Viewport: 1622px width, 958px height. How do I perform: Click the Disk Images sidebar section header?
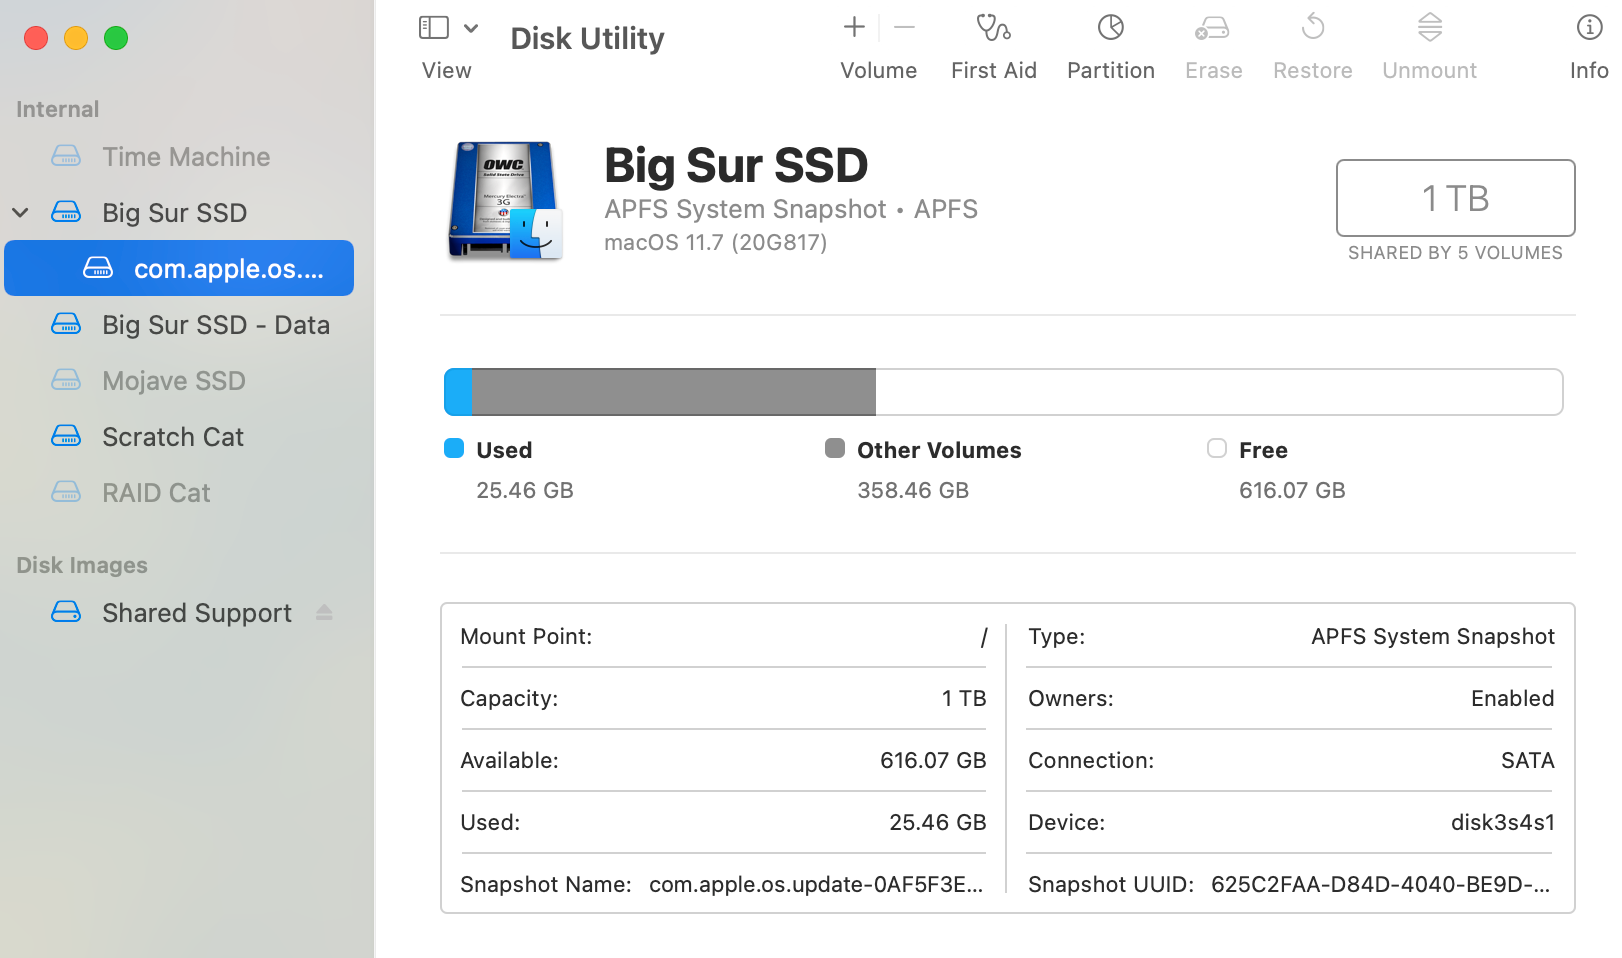tap(82, 565)
